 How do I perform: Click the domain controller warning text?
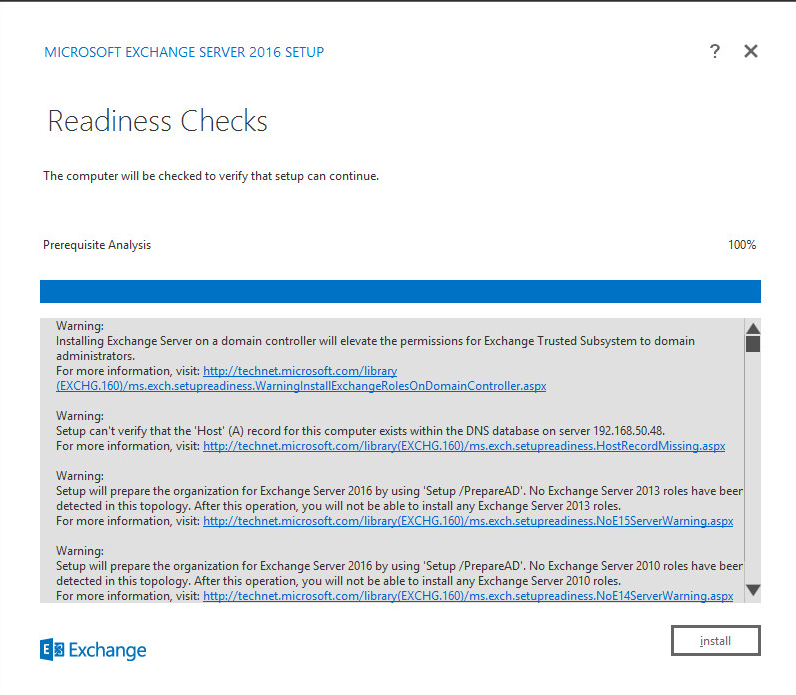click(375, 341)
